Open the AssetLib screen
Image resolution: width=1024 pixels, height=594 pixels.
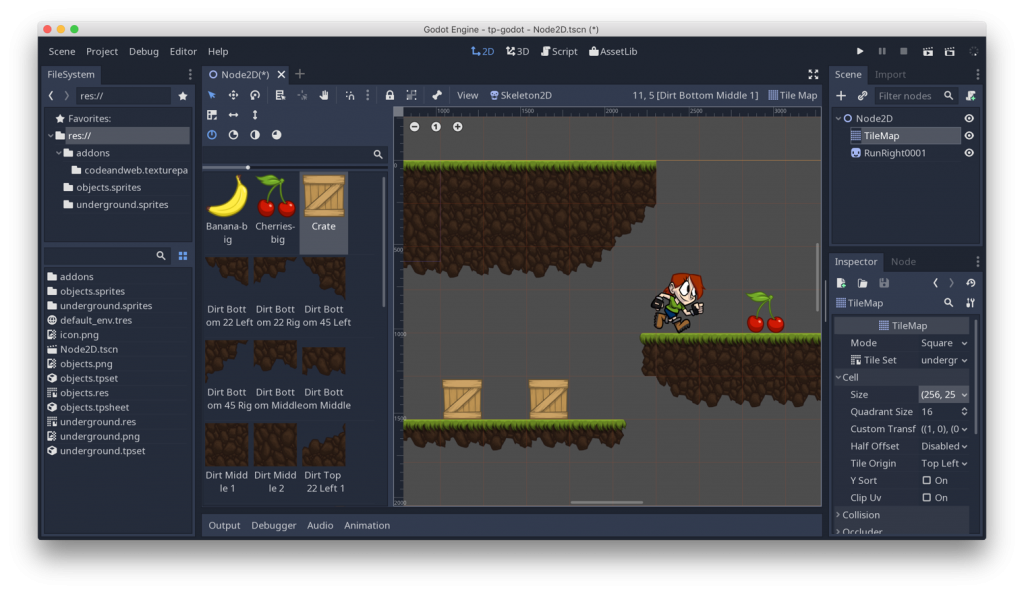point(613,51)
